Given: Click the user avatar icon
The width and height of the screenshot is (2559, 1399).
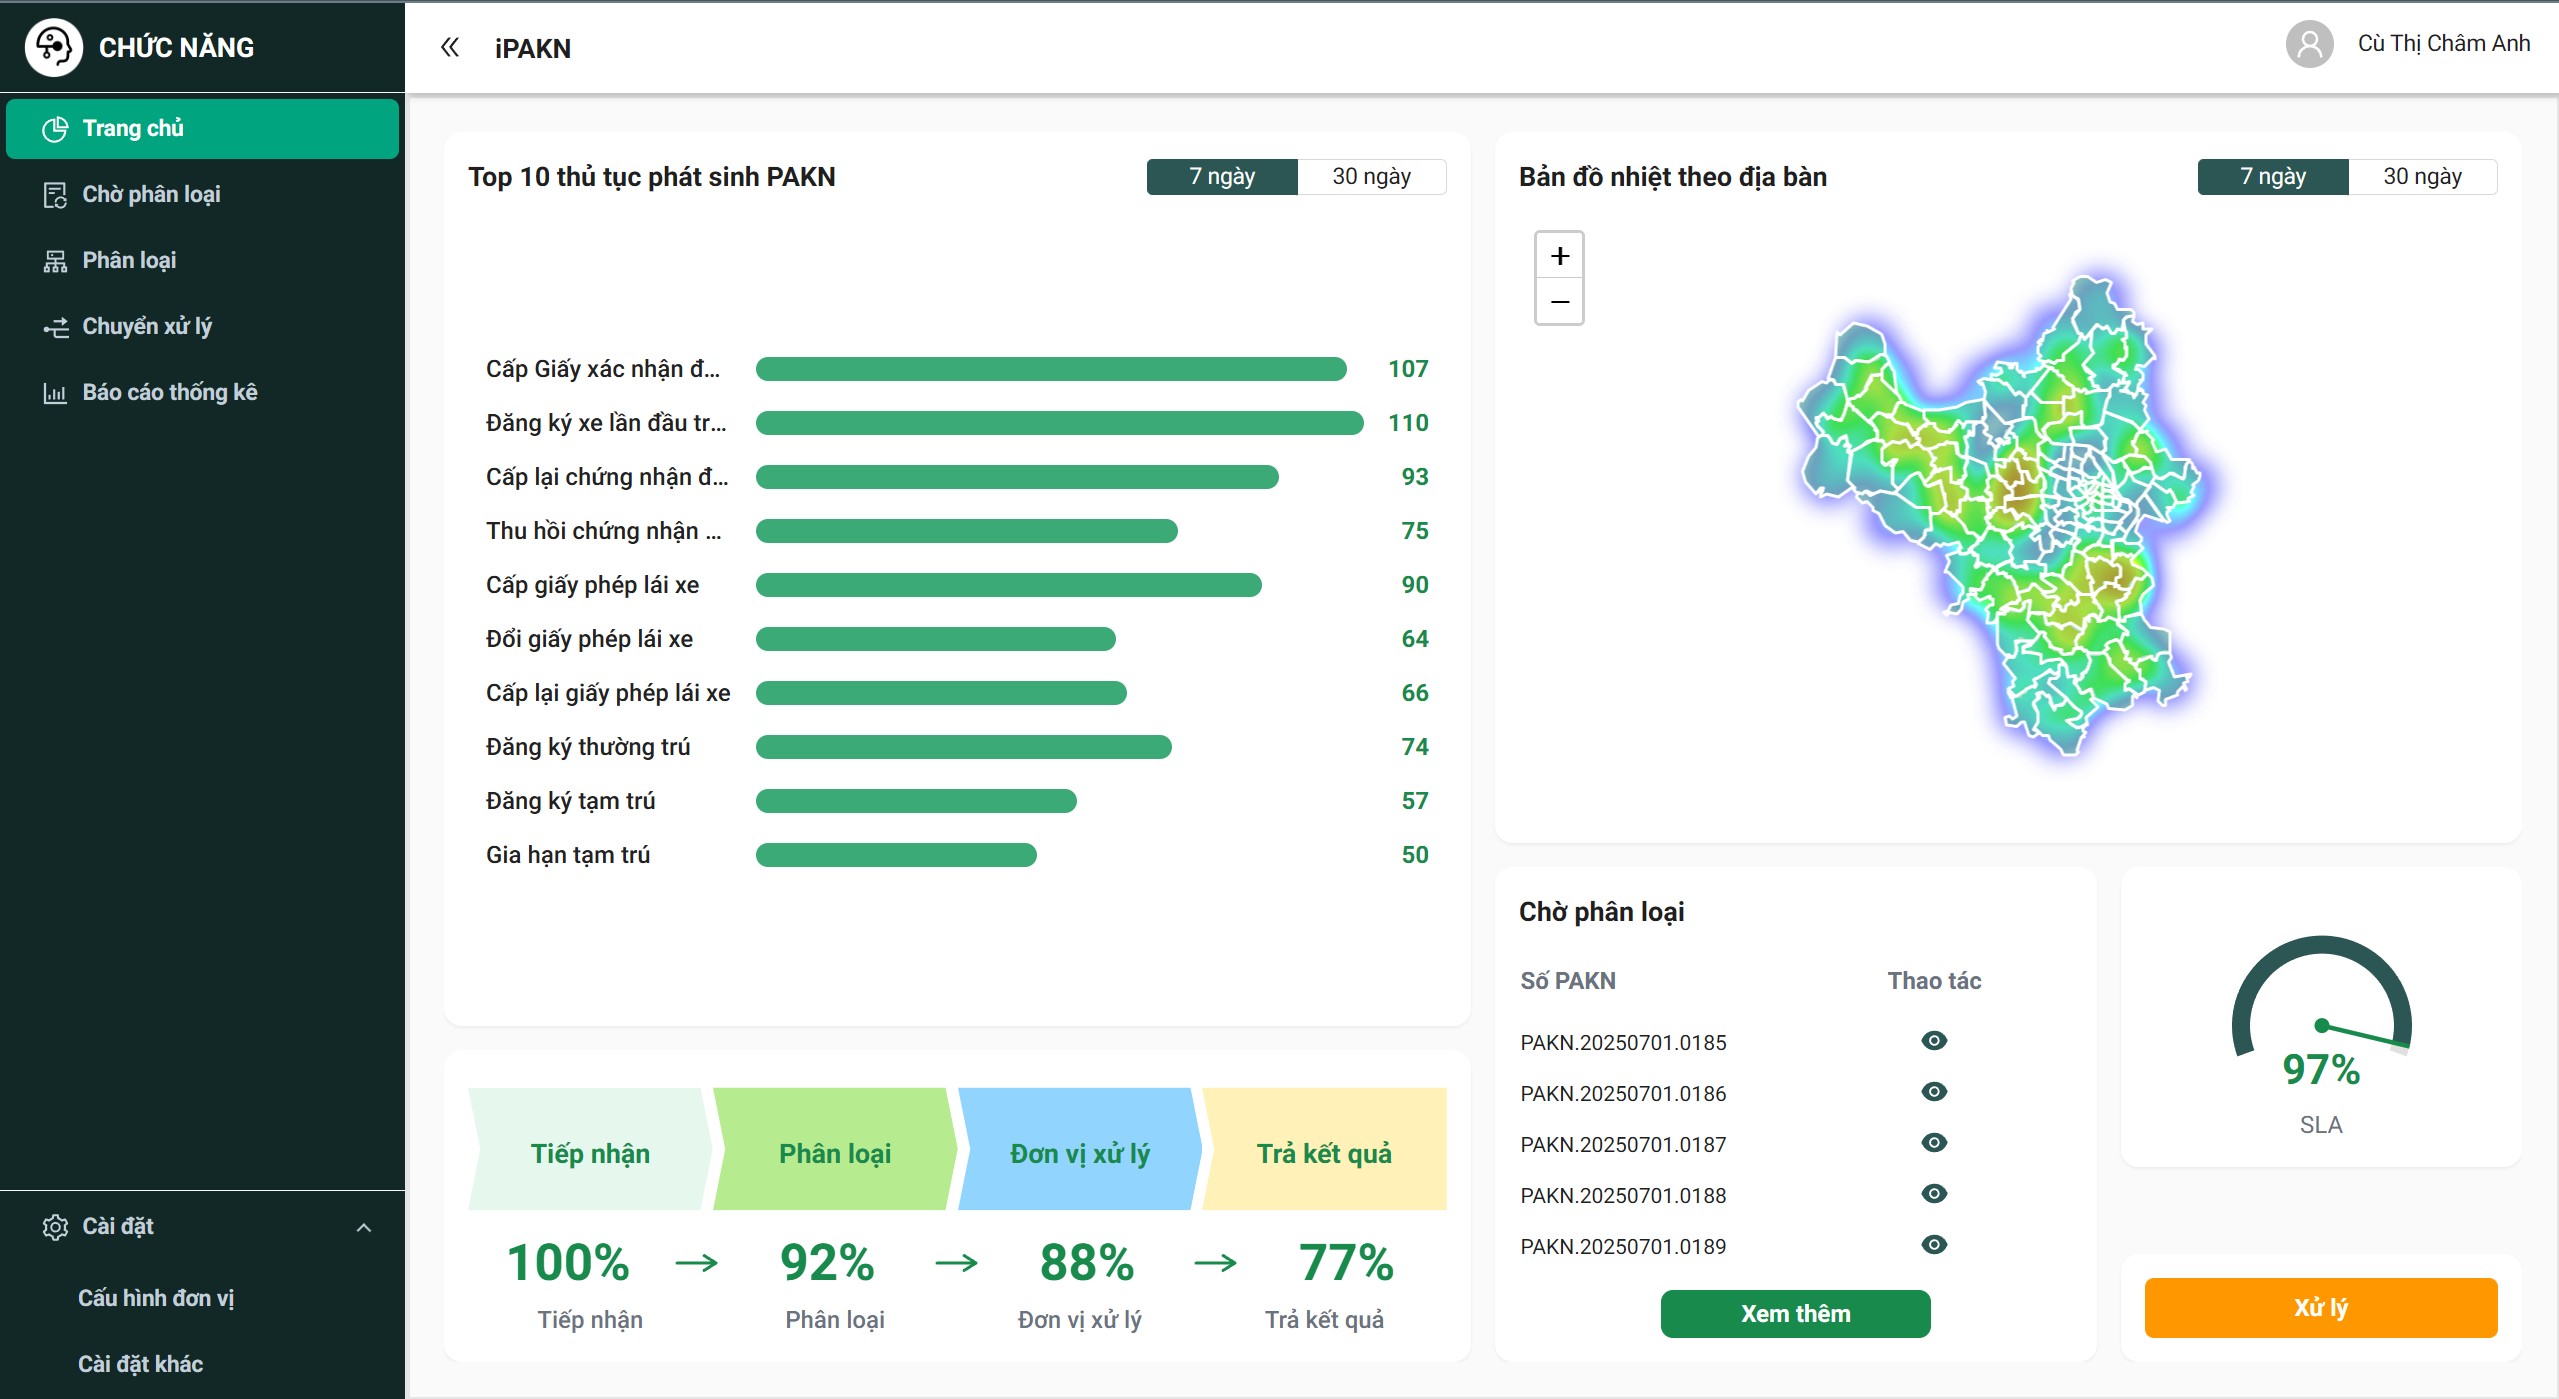Looking at the screenshot, I should [2309, 45].
